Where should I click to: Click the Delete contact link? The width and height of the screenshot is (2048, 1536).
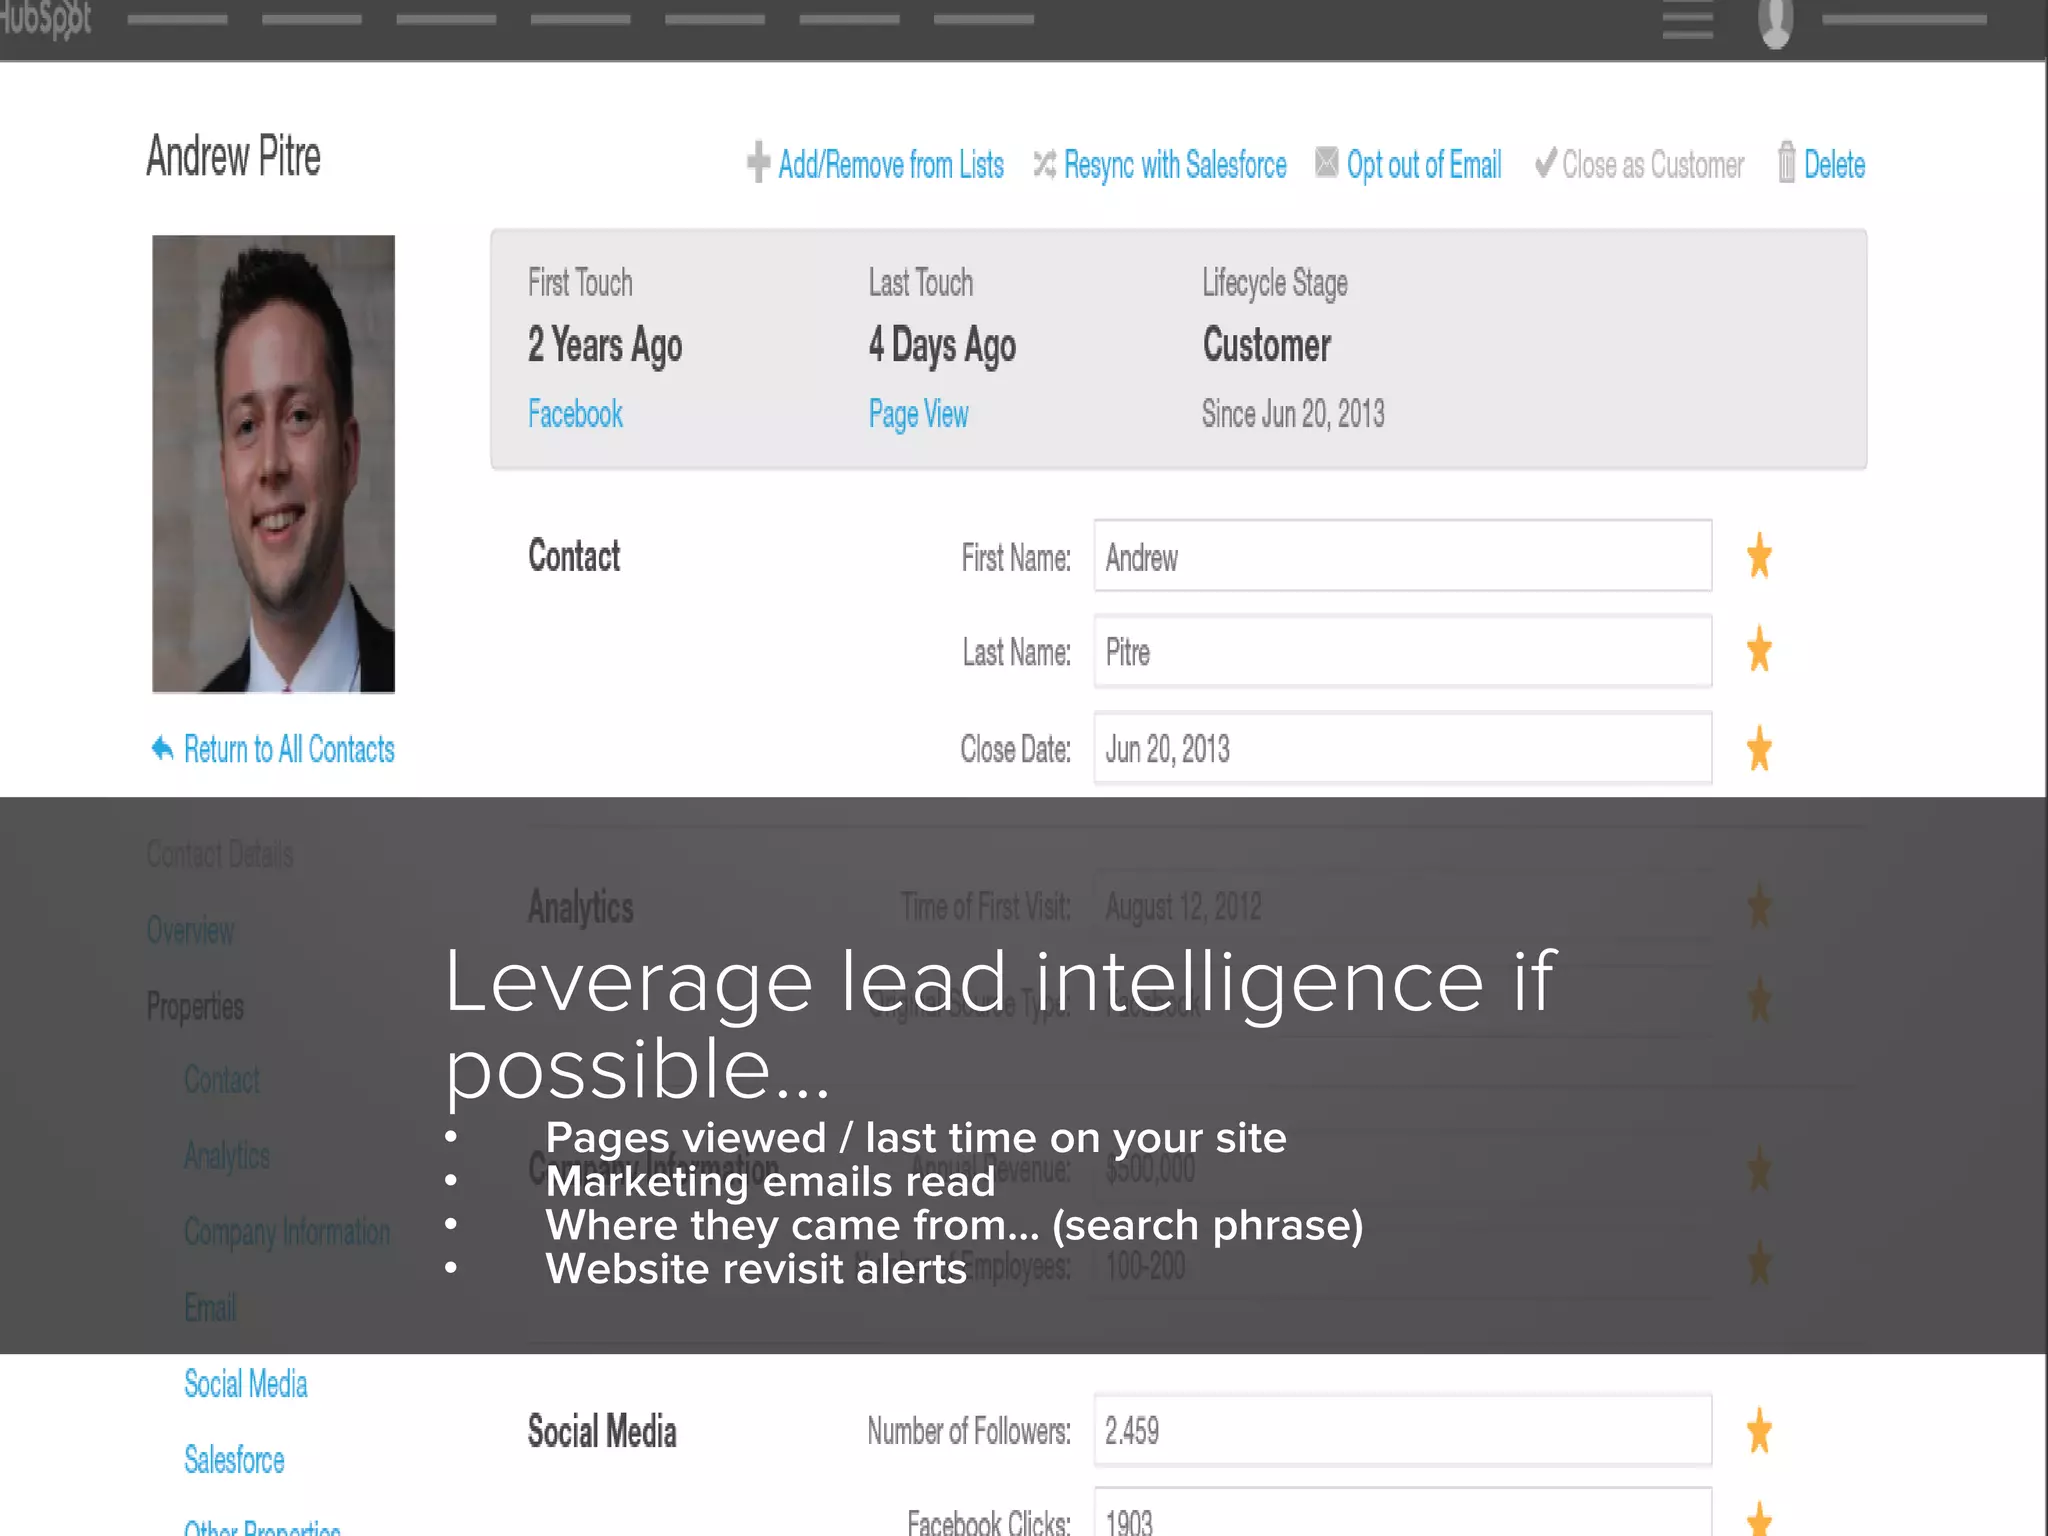click(x=1834, y=164)
